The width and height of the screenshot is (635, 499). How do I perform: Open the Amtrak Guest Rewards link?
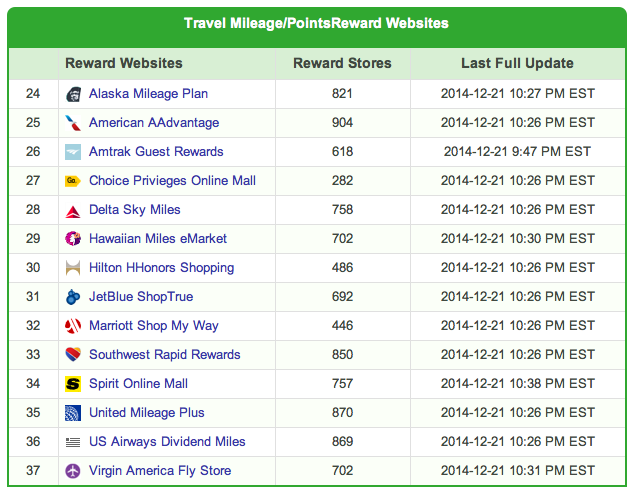tap(156, 152)
